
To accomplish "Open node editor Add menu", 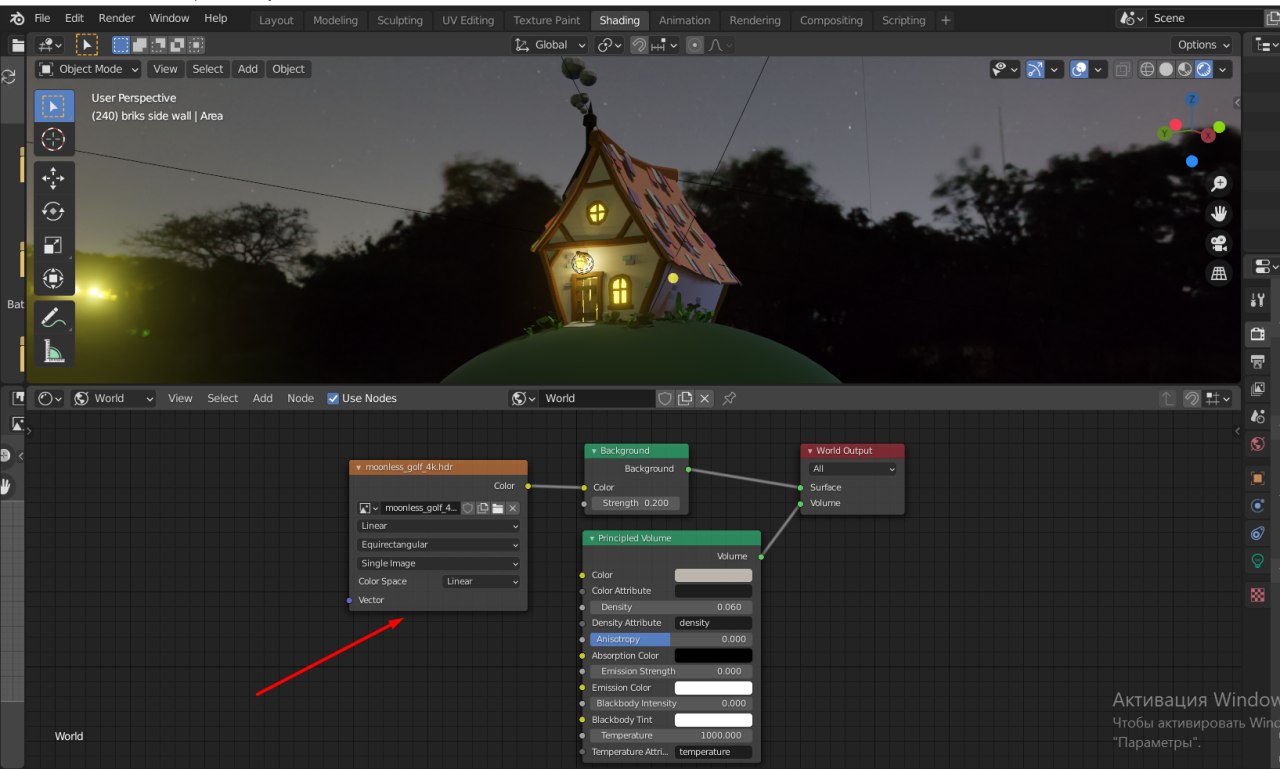I will click(x=263, y=398).
